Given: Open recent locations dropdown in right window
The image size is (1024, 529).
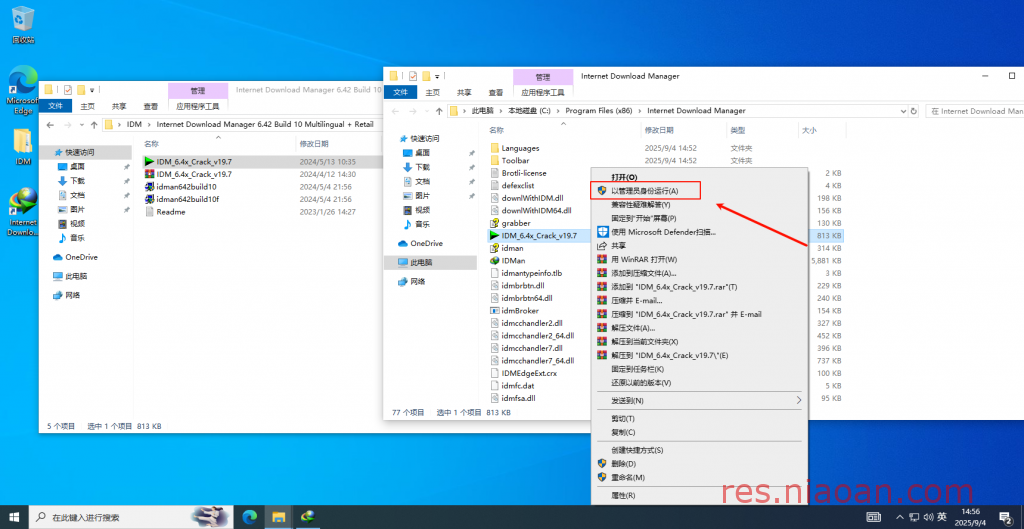Looking at the screenshot, I should (427, 111).
